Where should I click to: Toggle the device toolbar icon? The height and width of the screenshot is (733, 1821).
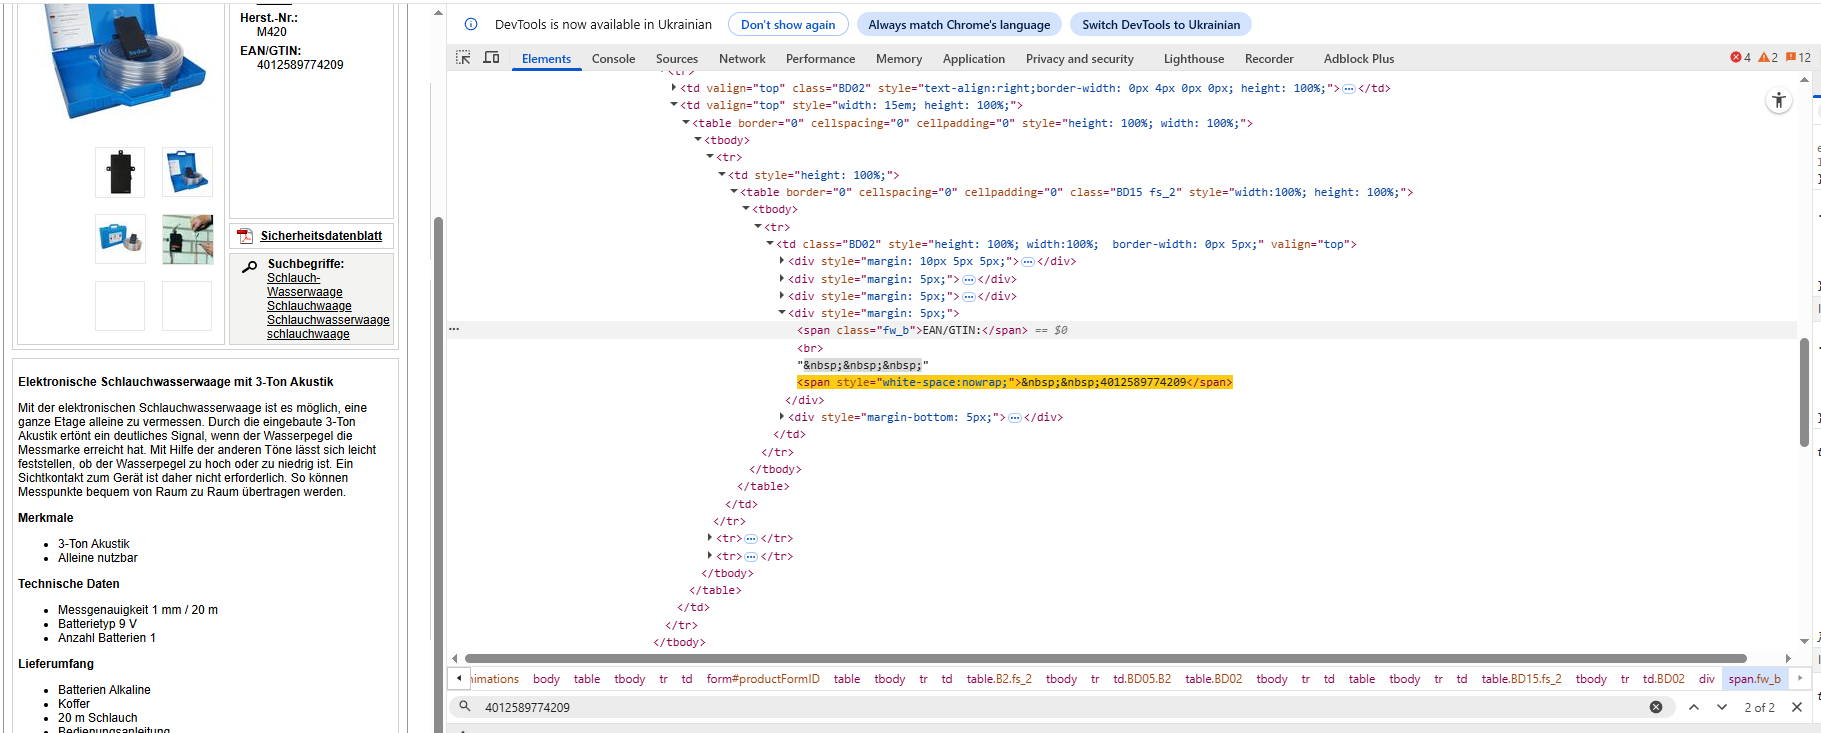491,58
